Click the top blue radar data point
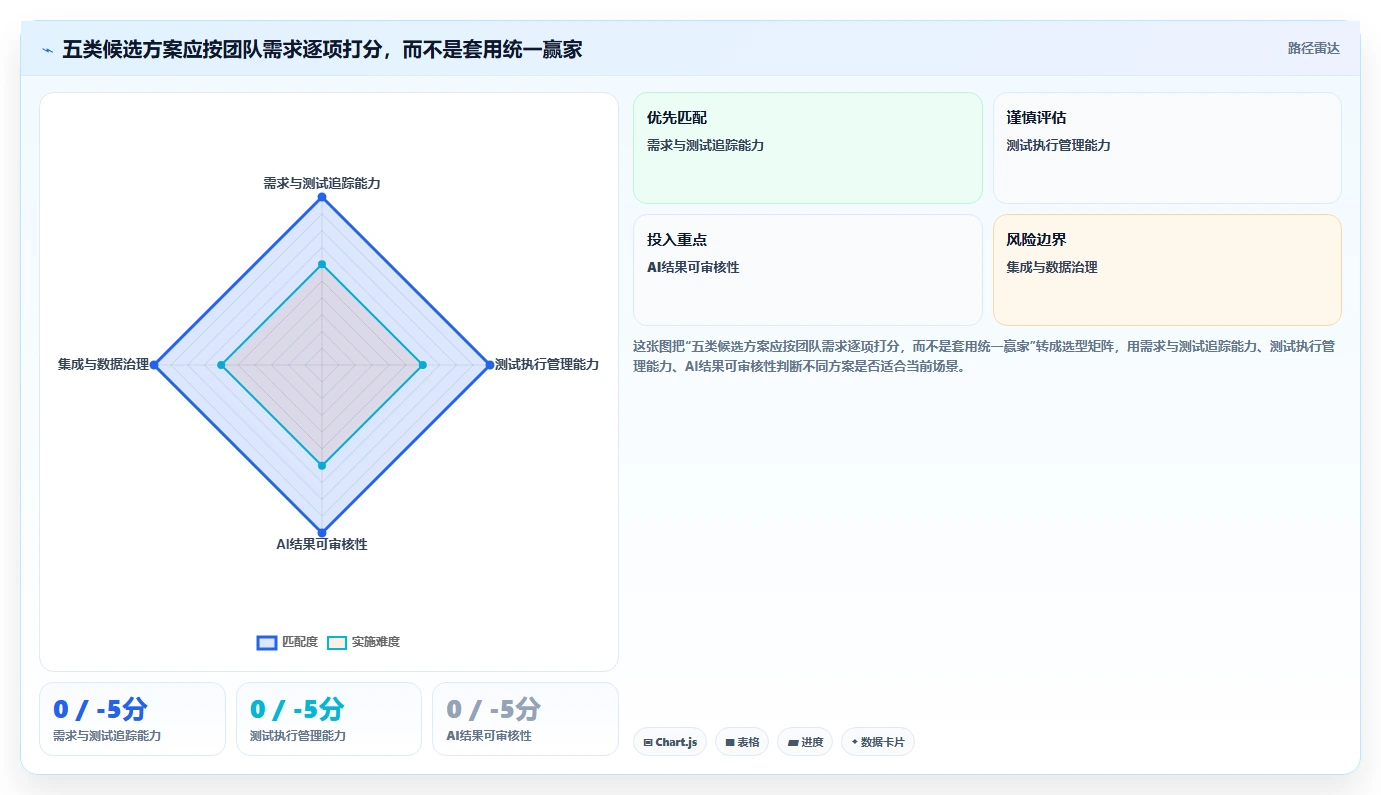The image size is (1381, 795). click(322, 198)
